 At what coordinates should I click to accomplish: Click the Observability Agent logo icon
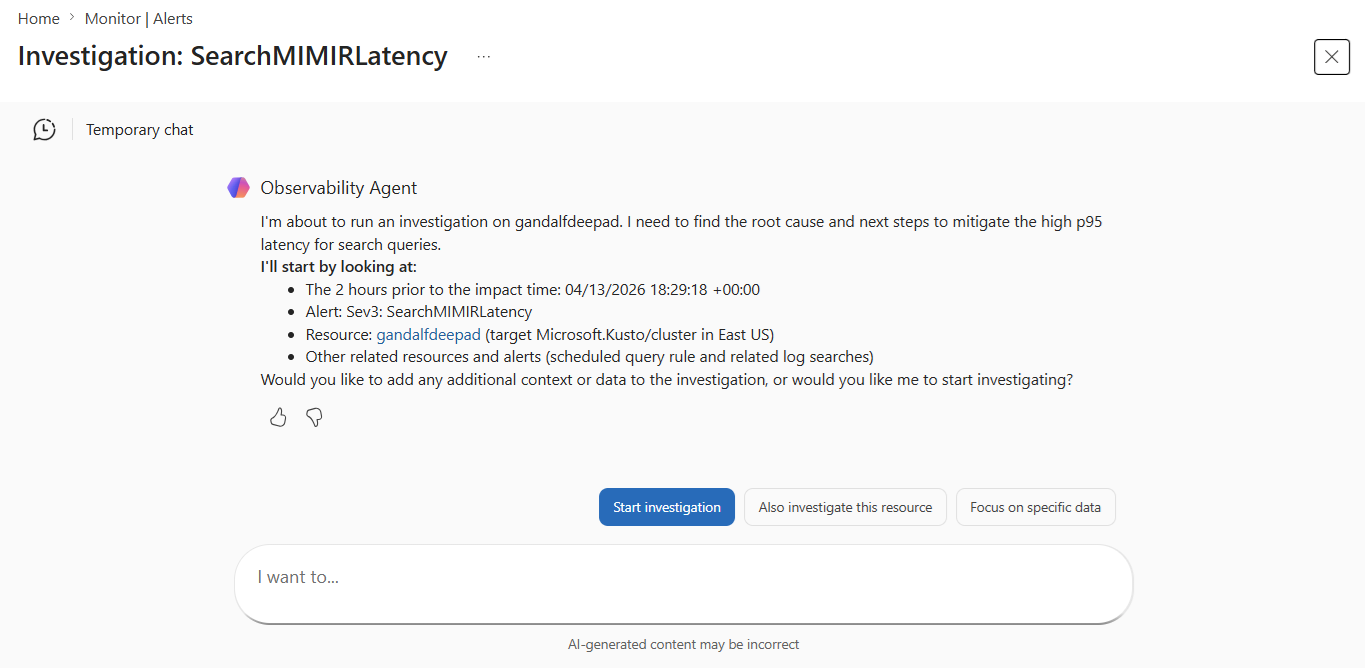[x=238, y=188]
